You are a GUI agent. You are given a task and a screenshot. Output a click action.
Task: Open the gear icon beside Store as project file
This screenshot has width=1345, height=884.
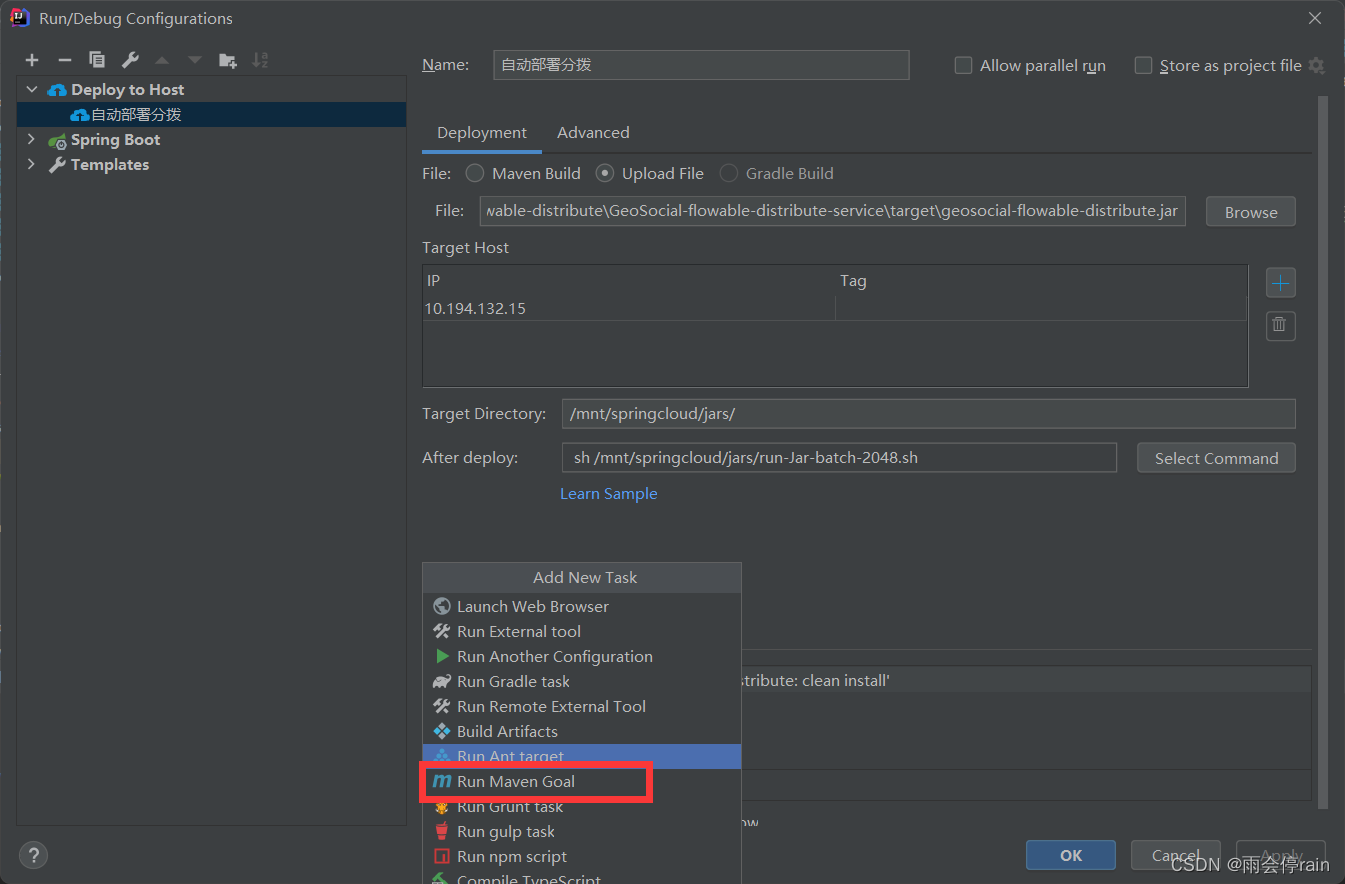pos(1316,65)
